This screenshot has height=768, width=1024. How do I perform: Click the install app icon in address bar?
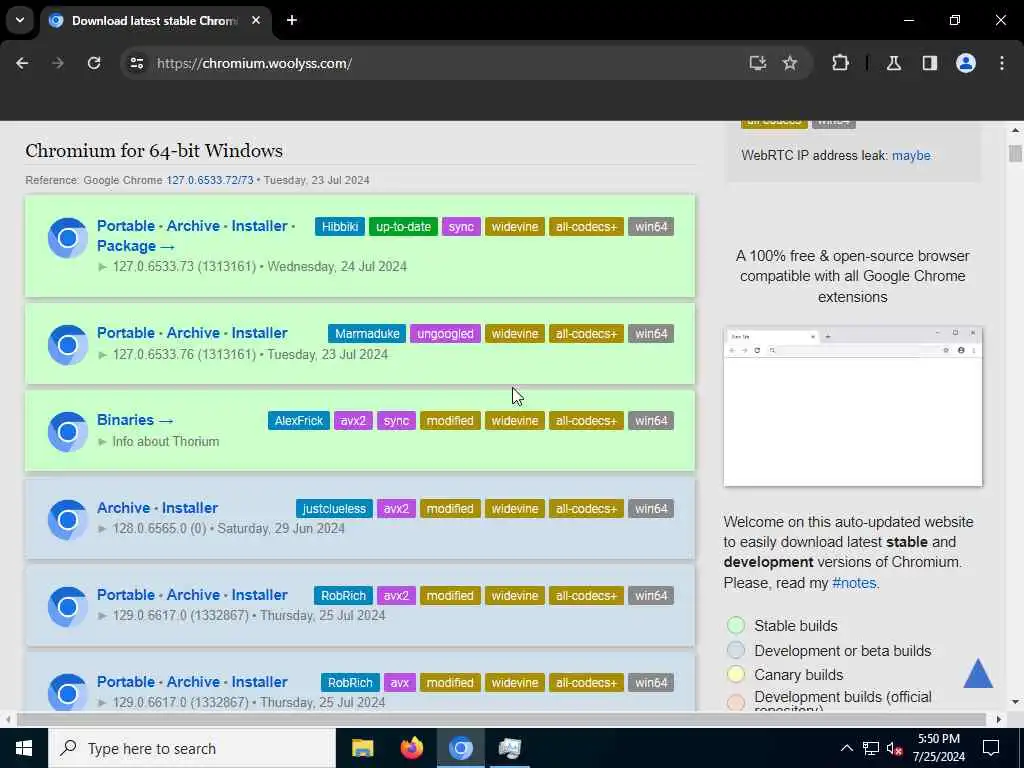tap(758, 63)
